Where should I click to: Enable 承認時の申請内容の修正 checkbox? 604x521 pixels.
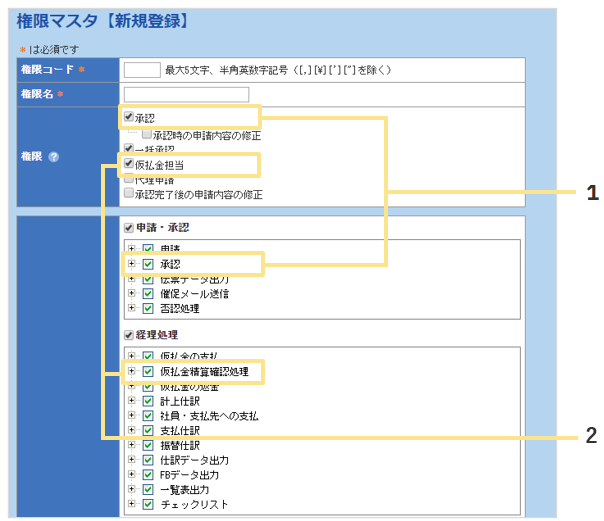tap(147, 134)
